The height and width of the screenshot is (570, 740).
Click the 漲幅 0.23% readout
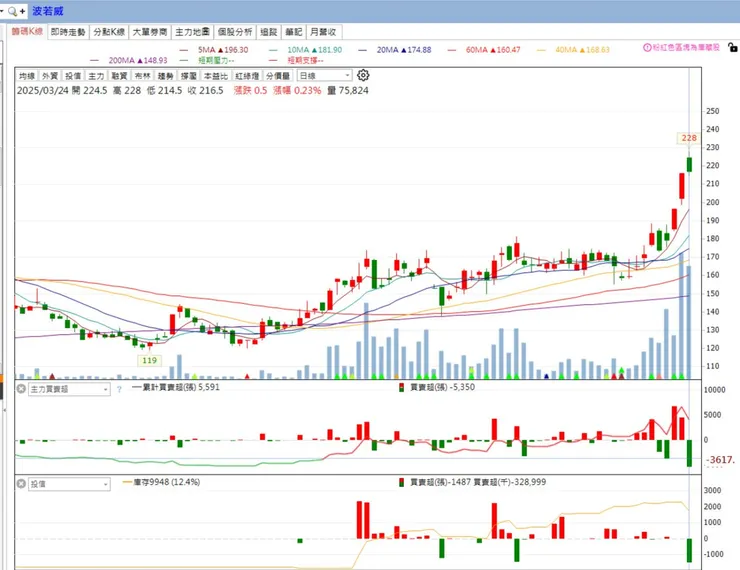click(297, 90)
